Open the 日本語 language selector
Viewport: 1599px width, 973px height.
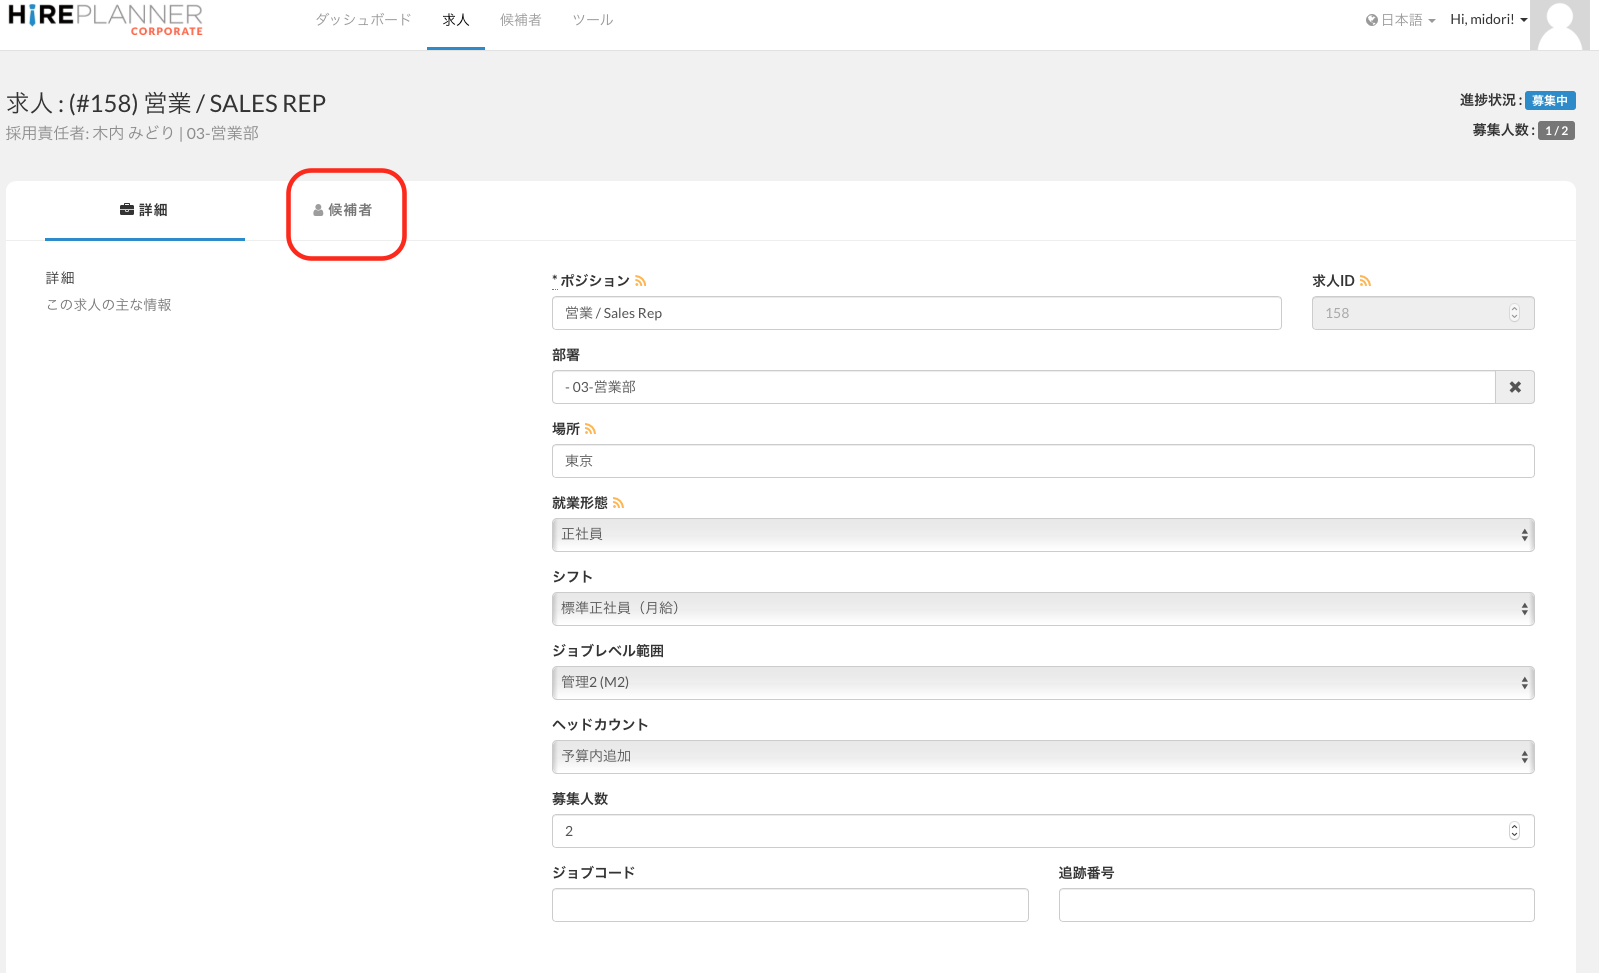1400,20
